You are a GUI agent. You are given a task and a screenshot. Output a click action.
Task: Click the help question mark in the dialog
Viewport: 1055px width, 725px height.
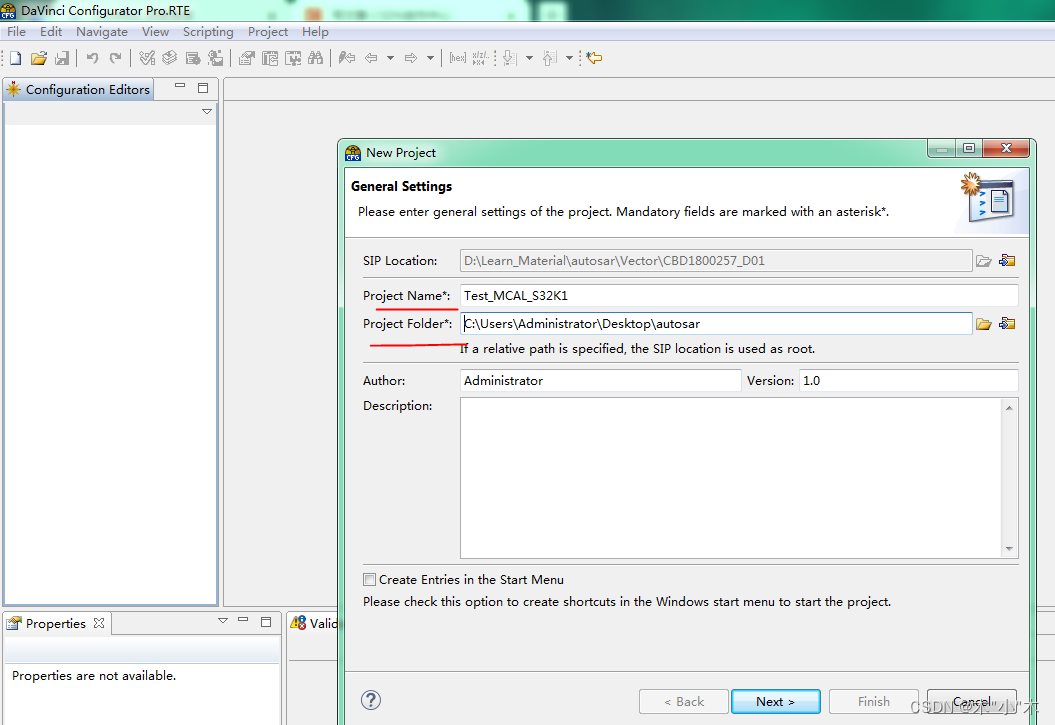pos(371,700)
